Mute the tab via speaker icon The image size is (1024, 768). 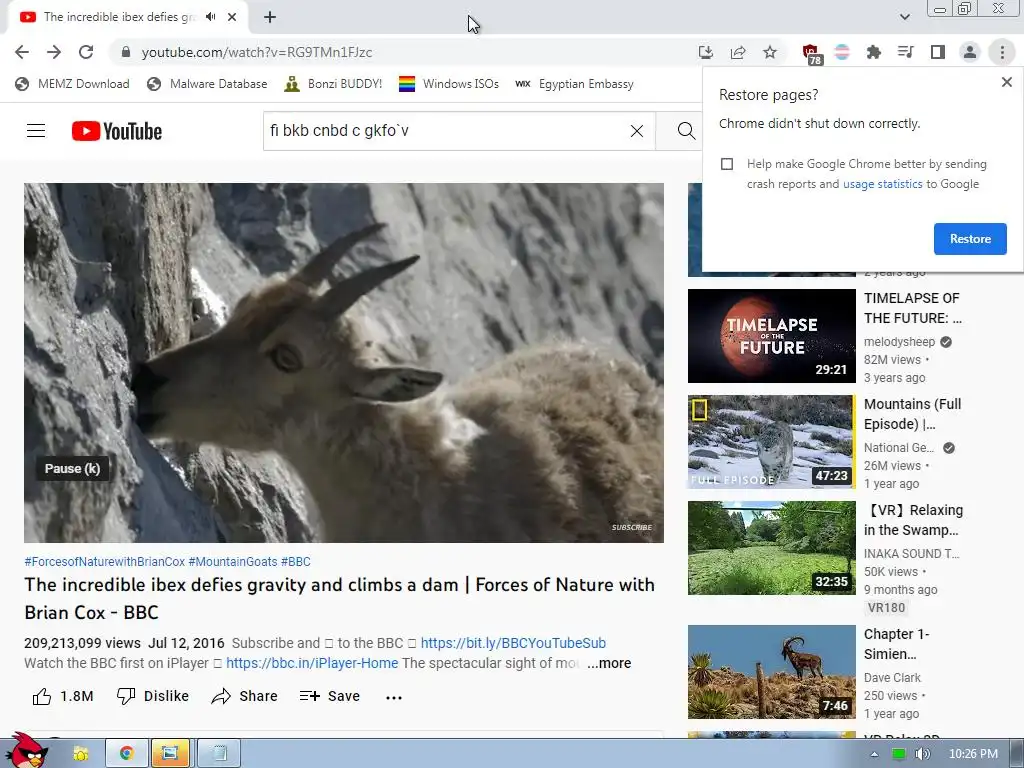[210, 17]
